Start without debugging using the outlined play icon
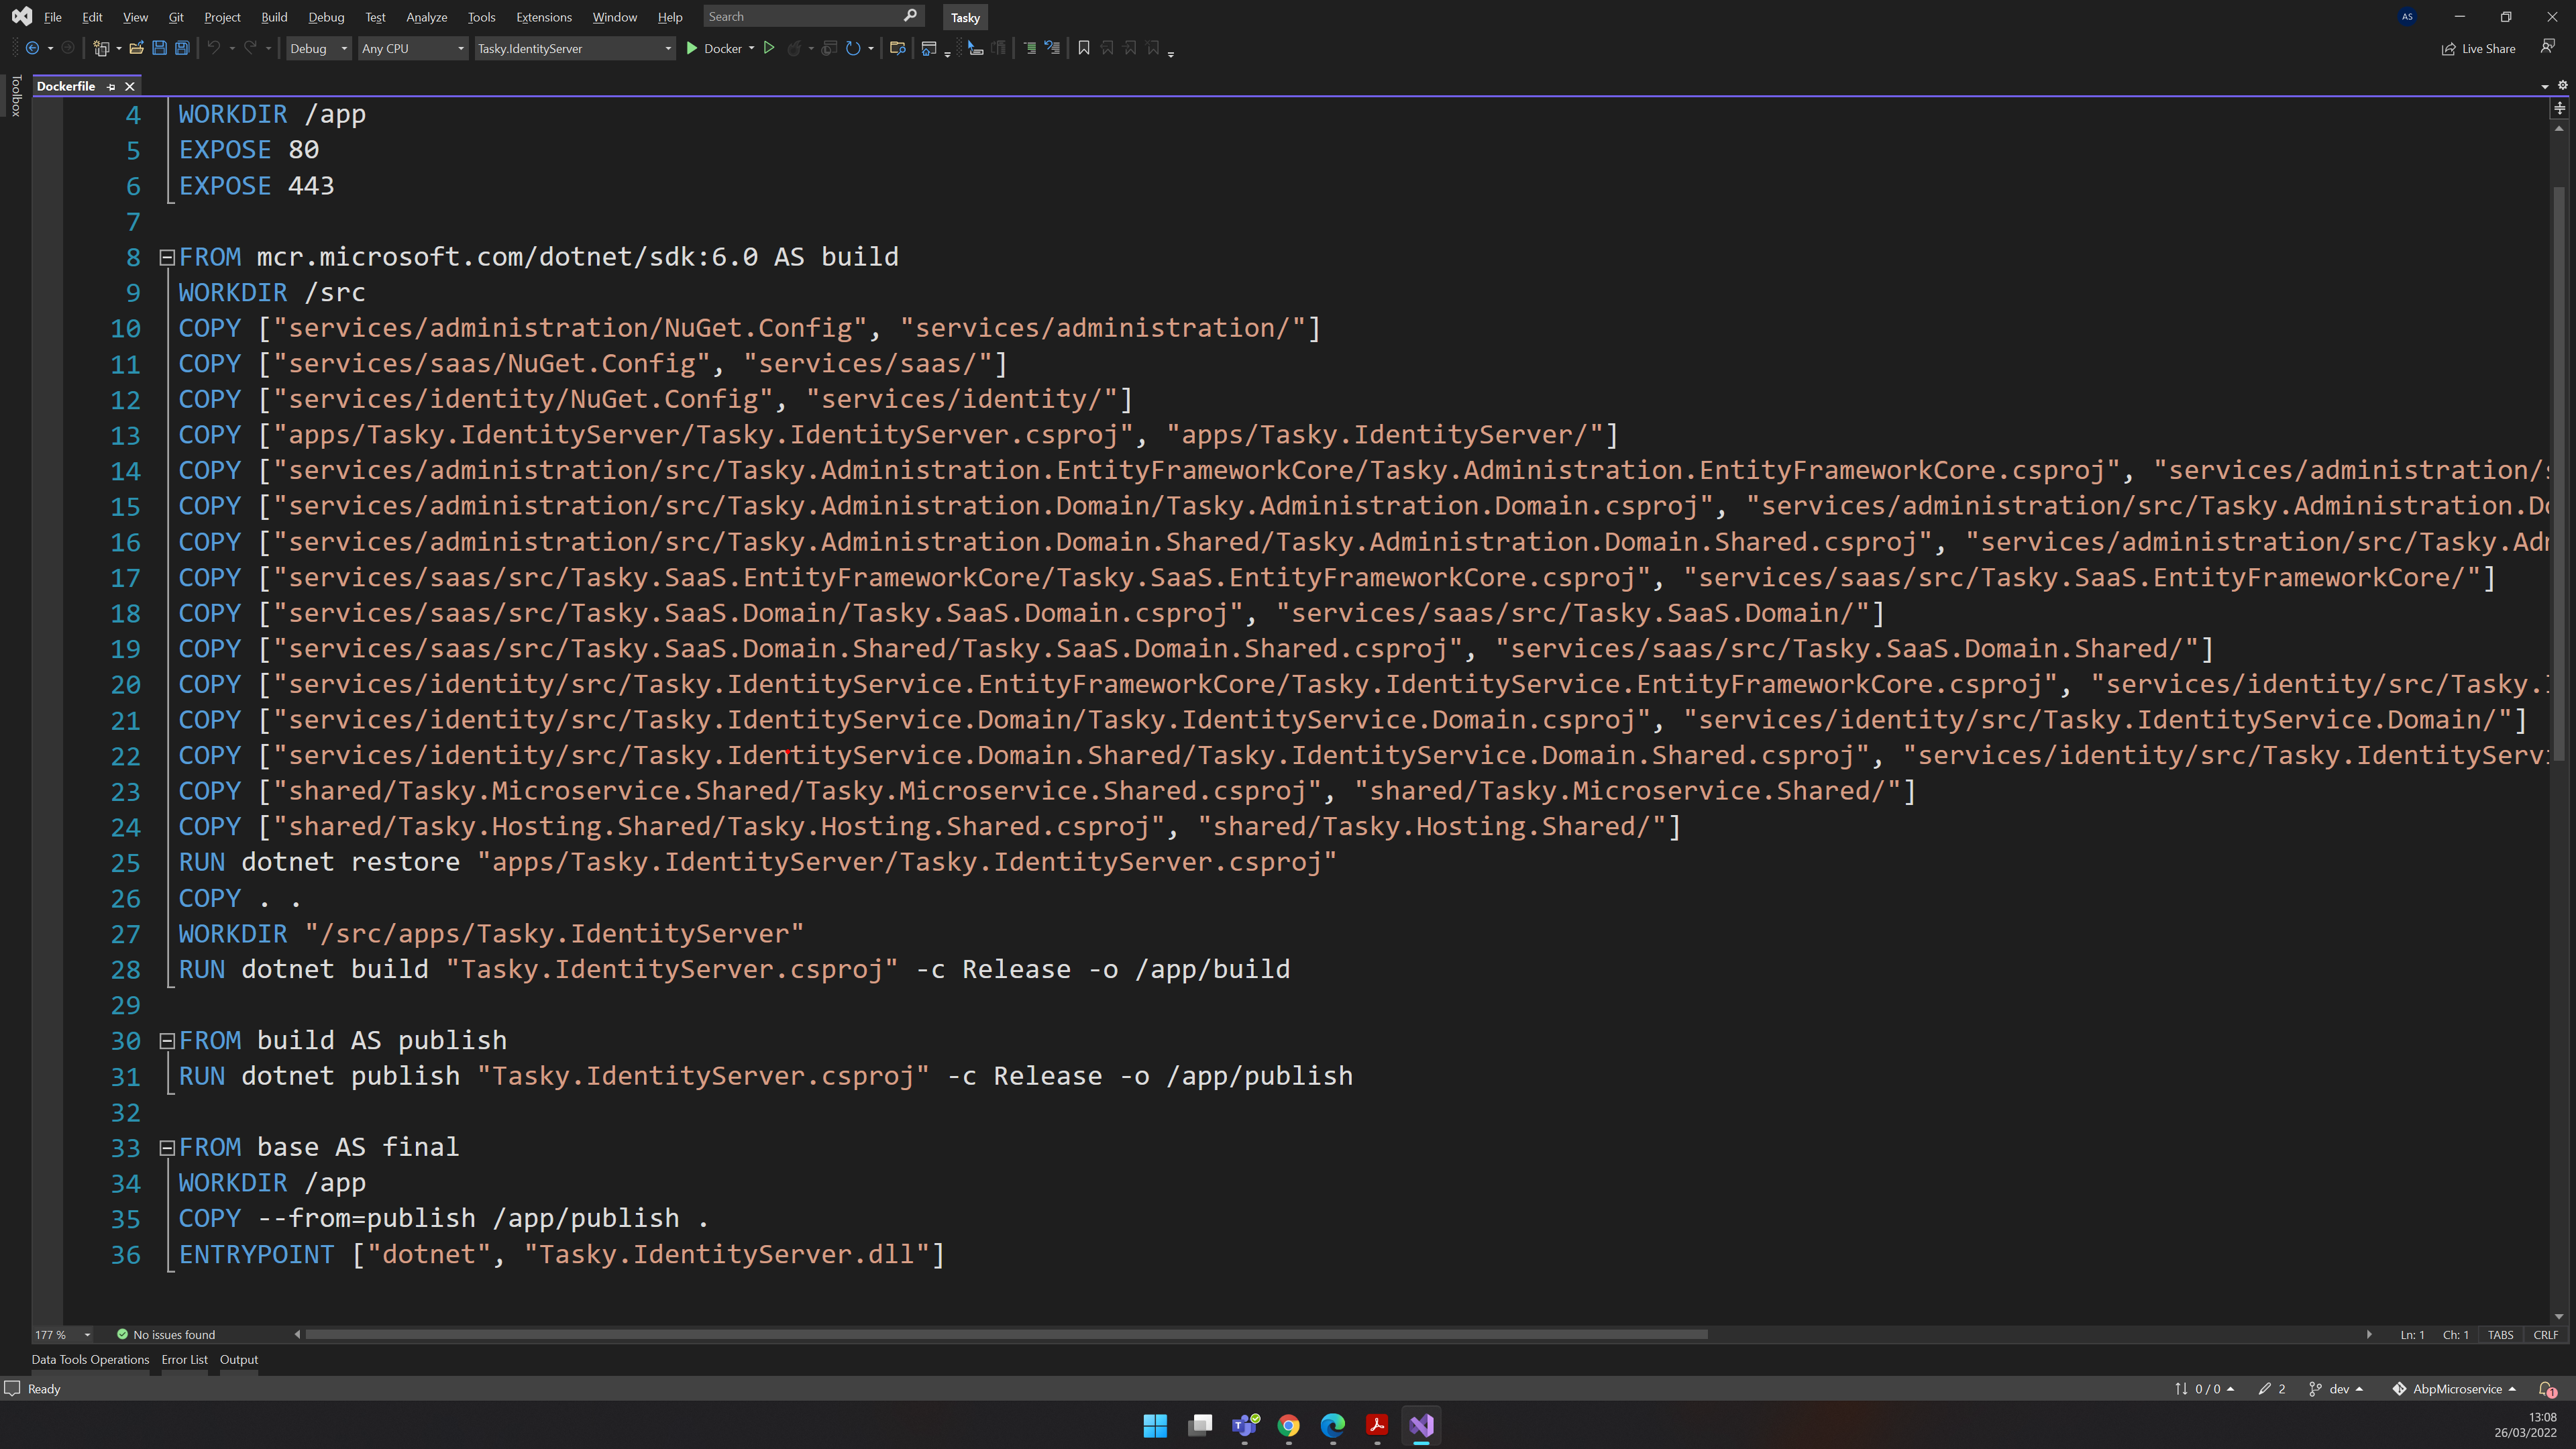2576x1449 pixels. point(769,48)
